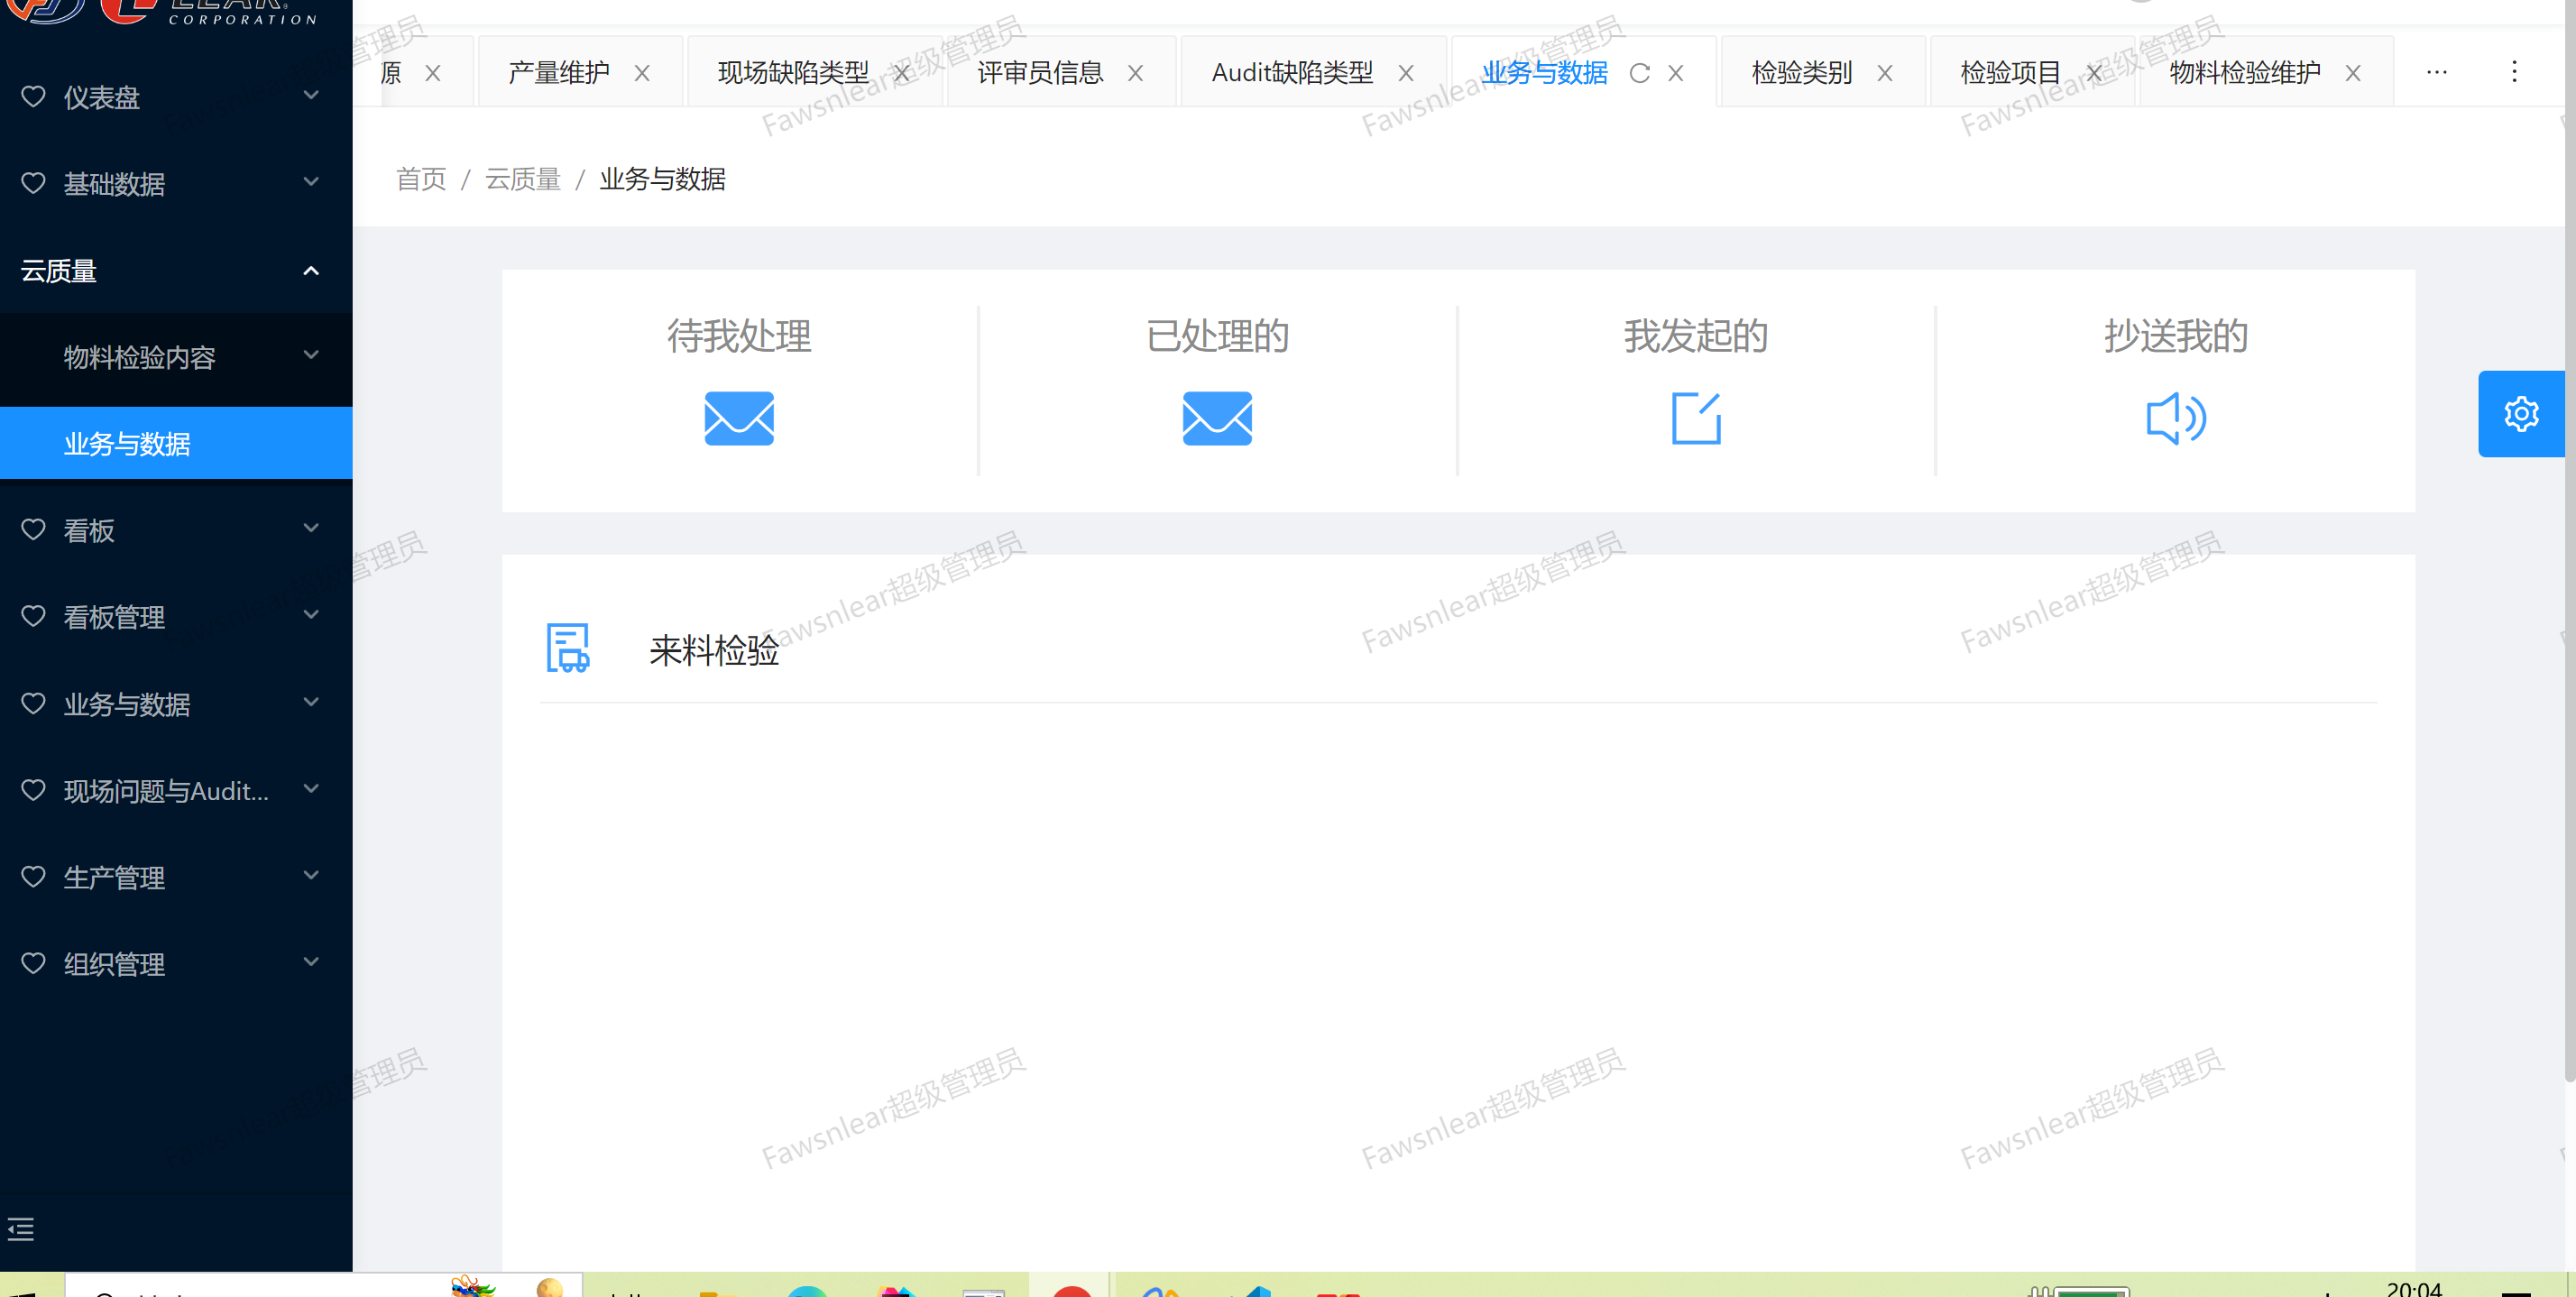Open the blue settings gear panel

pos(2521,414)
